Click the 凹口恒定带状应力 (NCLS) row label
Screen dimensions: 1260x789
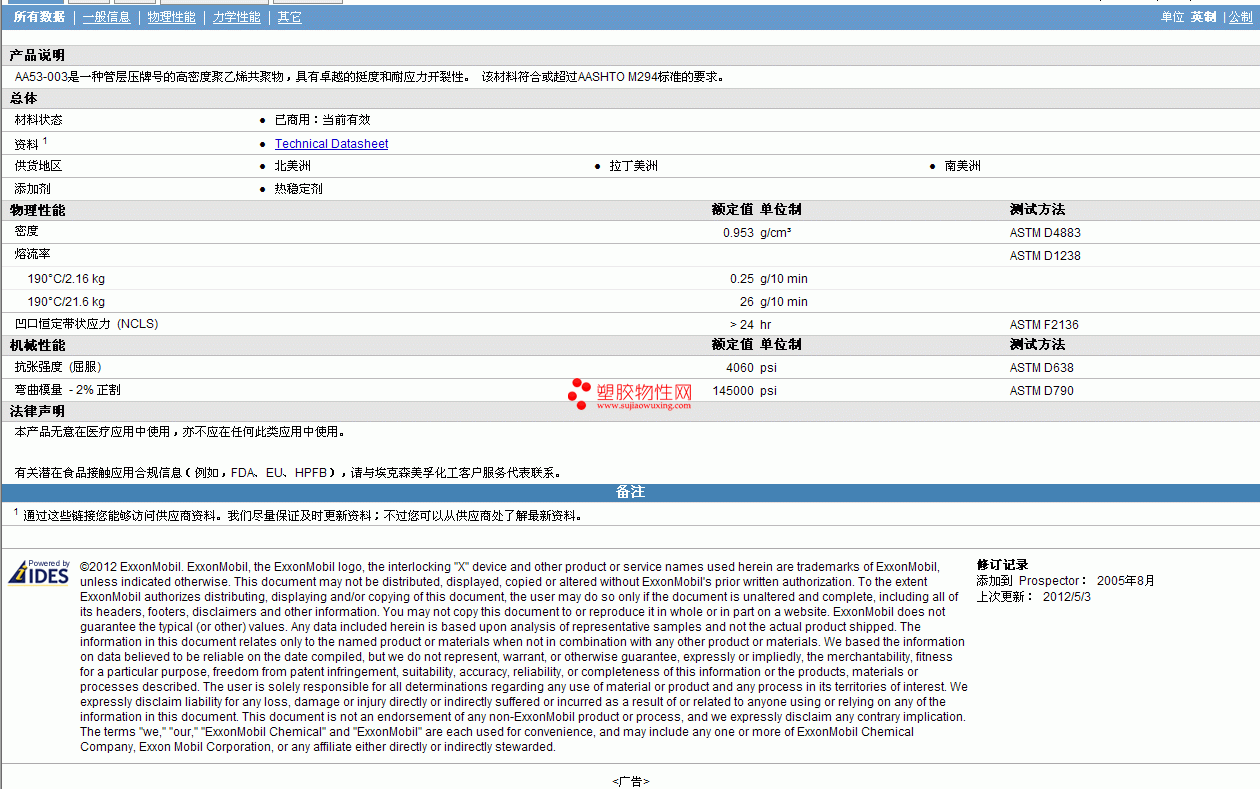point(86,324)
